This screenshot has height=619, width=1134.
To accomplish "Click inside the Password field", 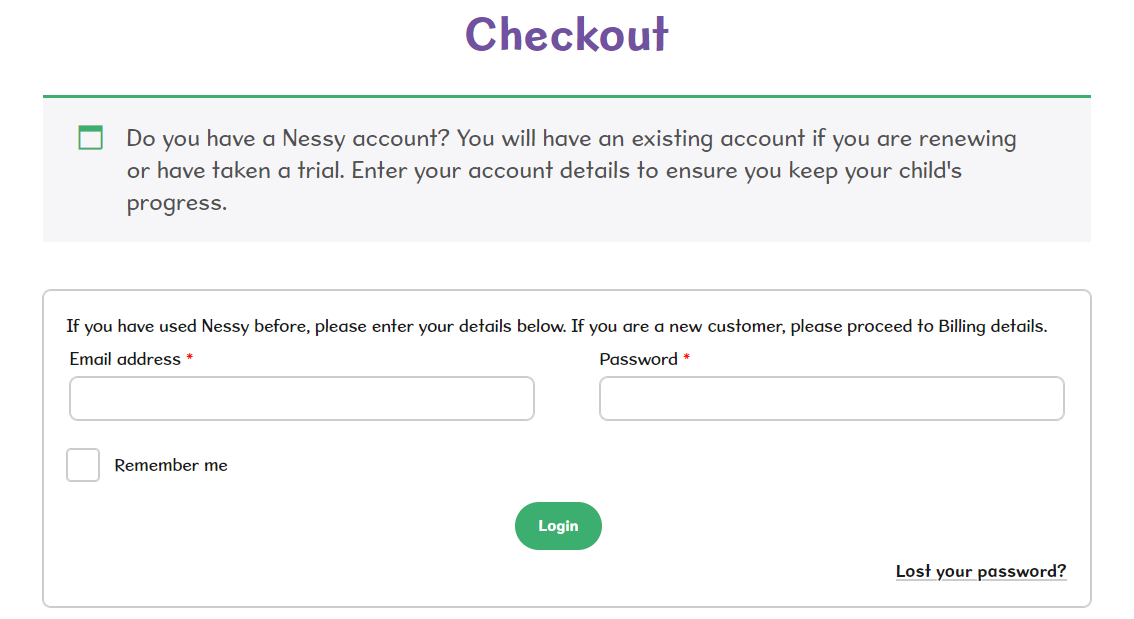I will [831, 398].
